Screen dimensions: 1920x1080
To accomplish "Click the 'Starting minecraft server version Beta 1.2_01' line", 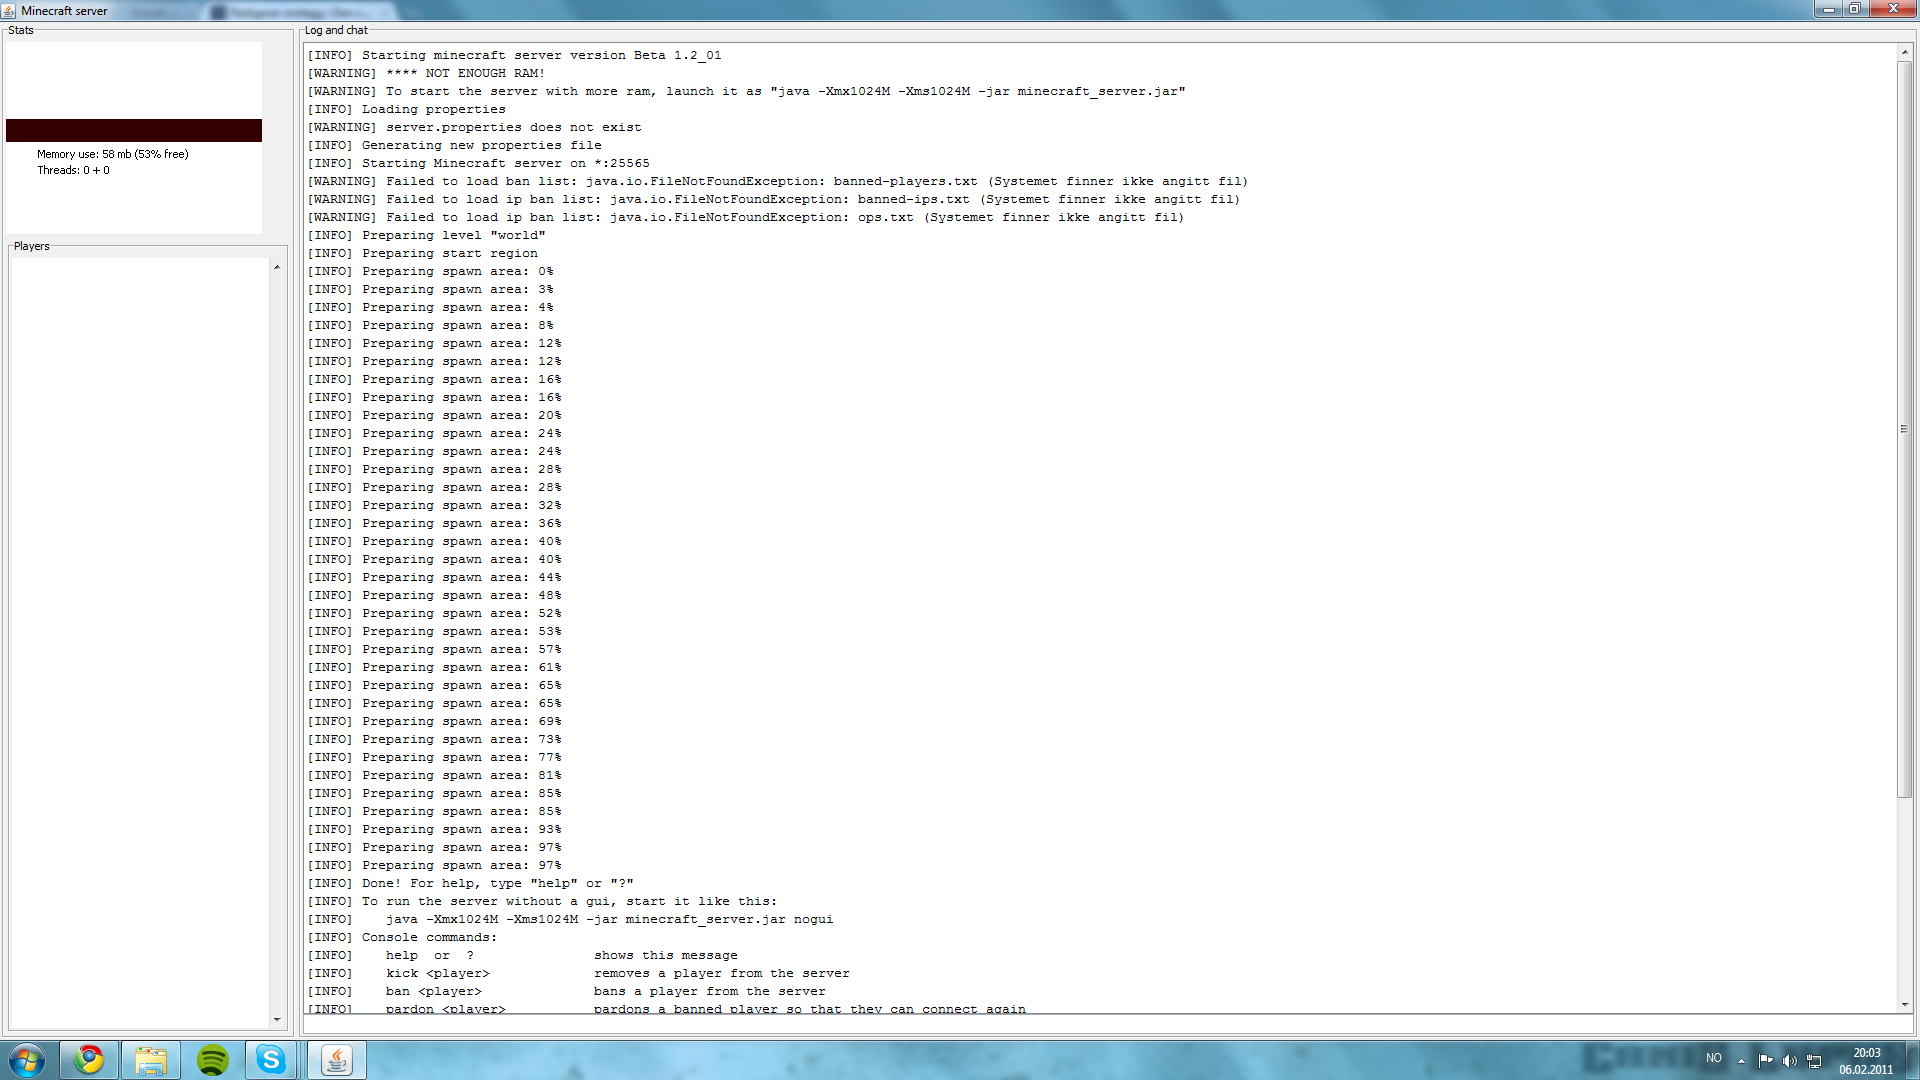I will click(x=514, y=55).
